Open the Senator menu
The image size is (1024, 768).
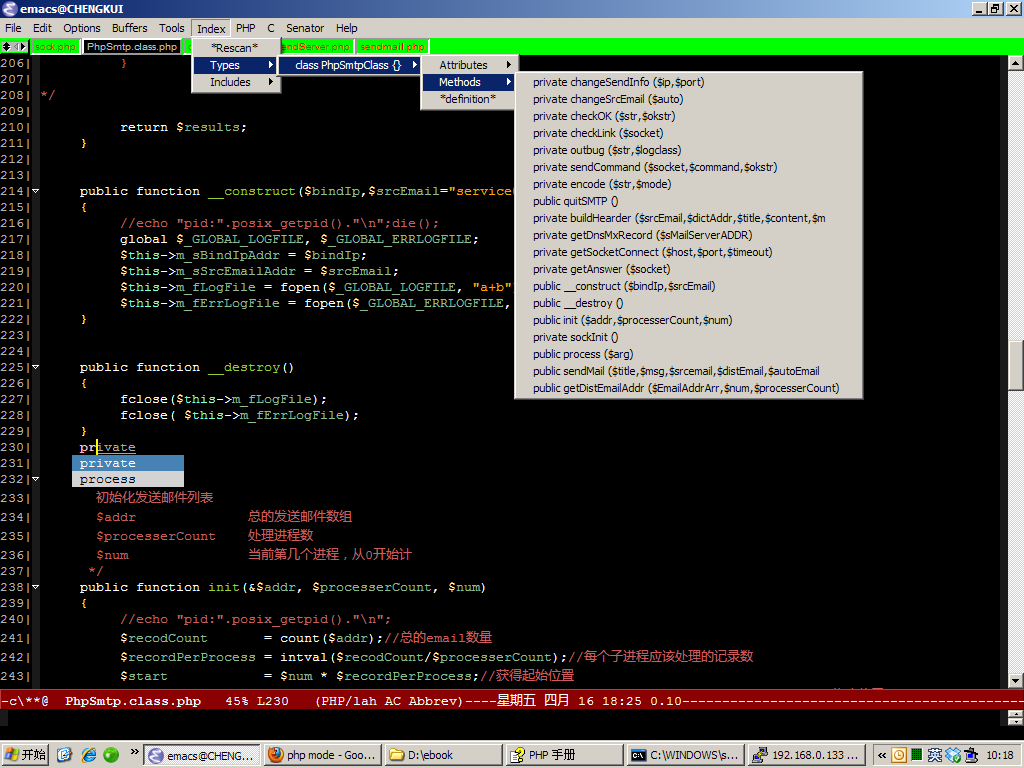click(x=305, y=28)
